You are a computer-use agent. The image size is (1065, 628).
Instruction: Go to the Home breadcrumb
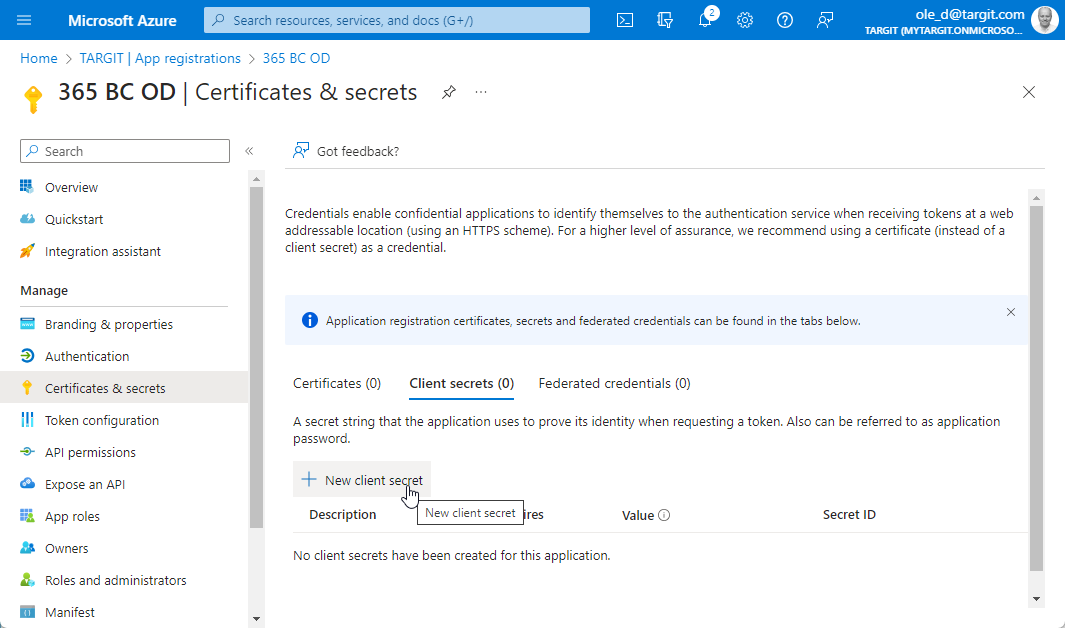[x=39, y=58]
